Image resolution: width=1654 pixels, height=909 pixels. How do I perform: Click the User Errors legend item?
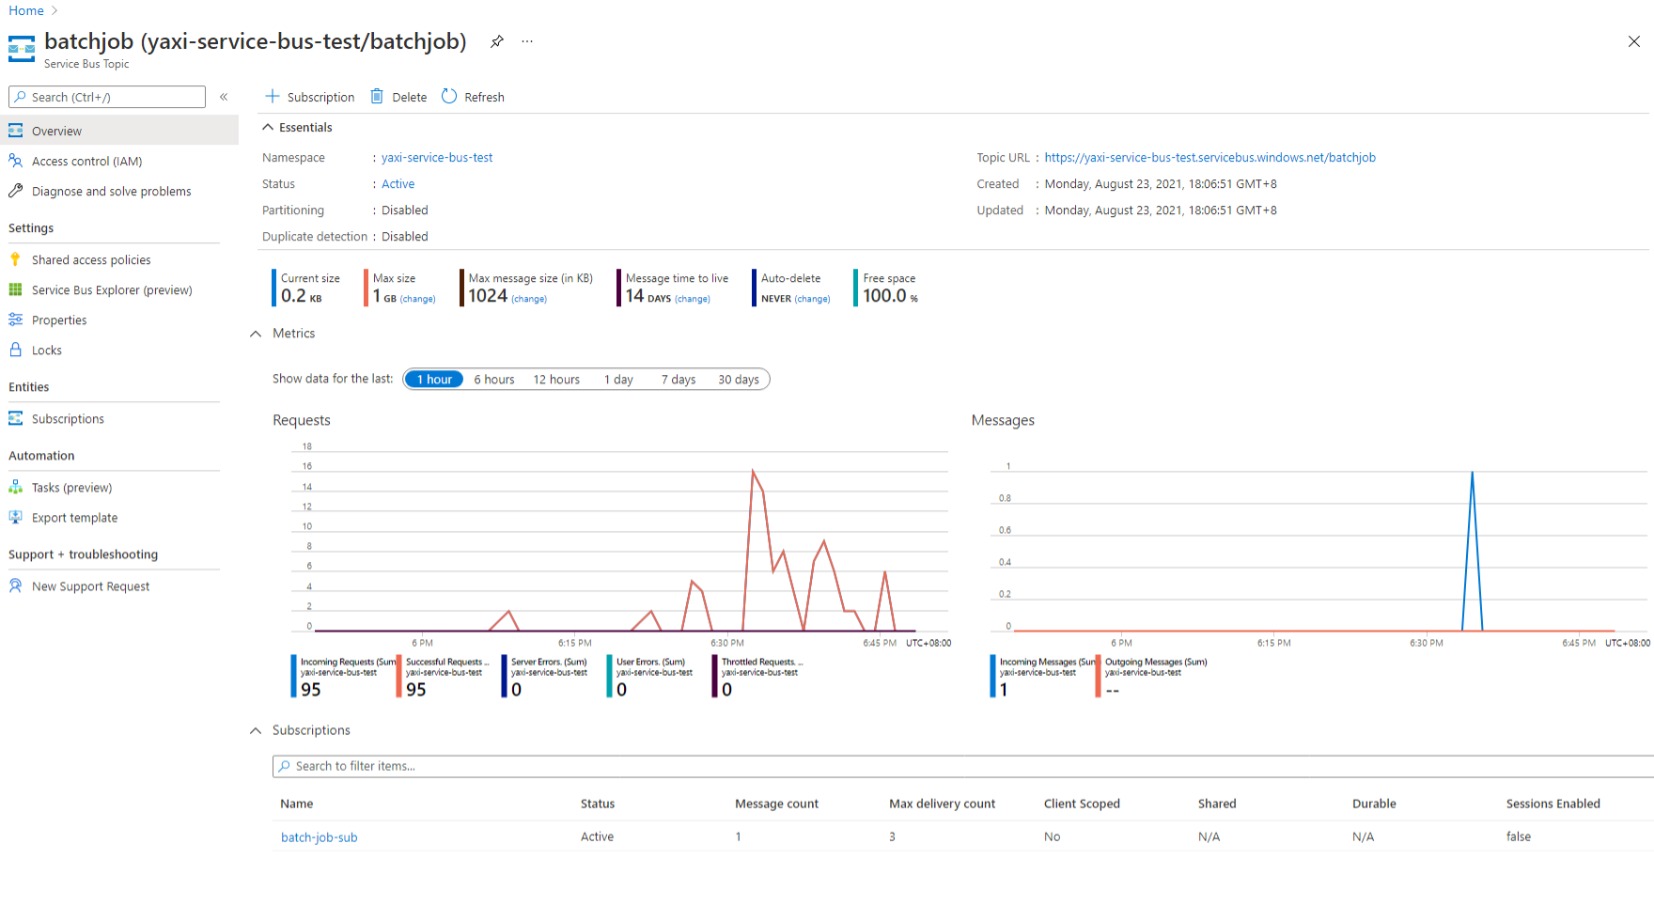(x=650, y=676)
